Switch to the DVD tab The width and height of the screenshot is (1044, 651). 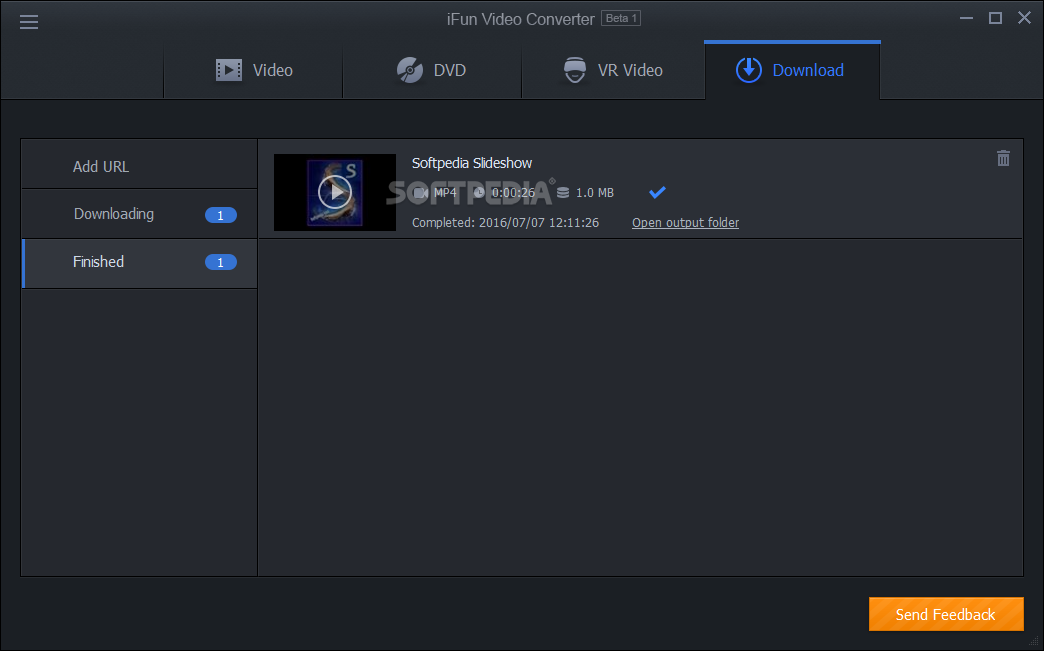(x=432, y=70)
